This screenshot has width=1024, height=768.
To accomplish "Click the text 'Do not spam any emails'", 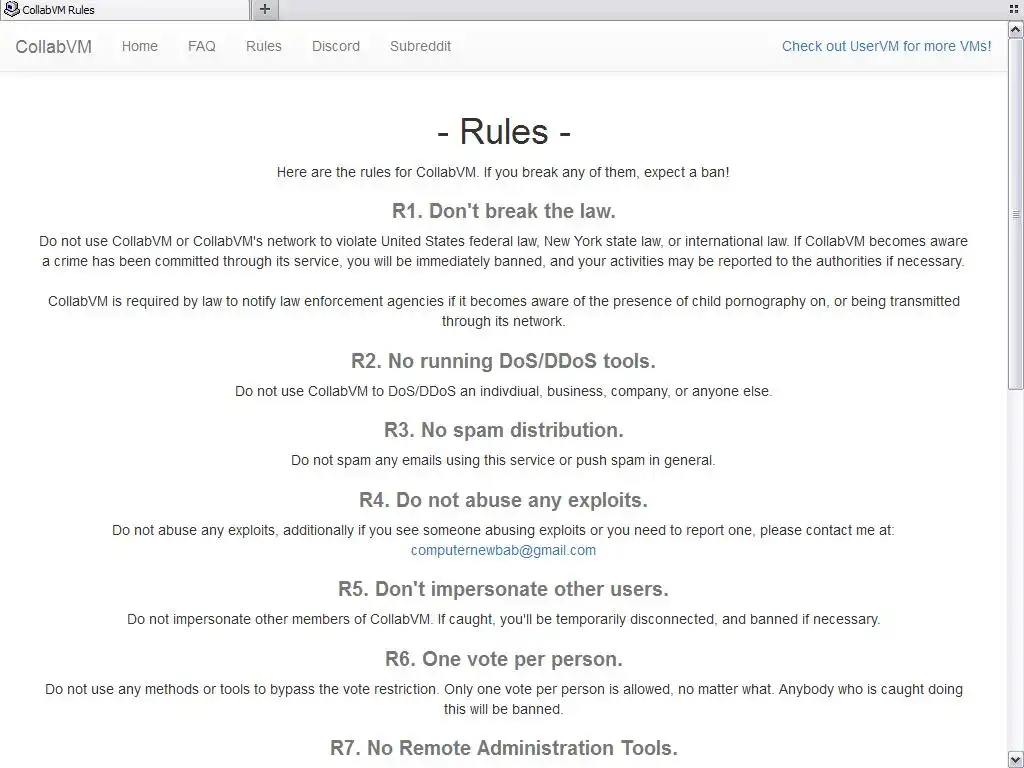I will point(503,460).
